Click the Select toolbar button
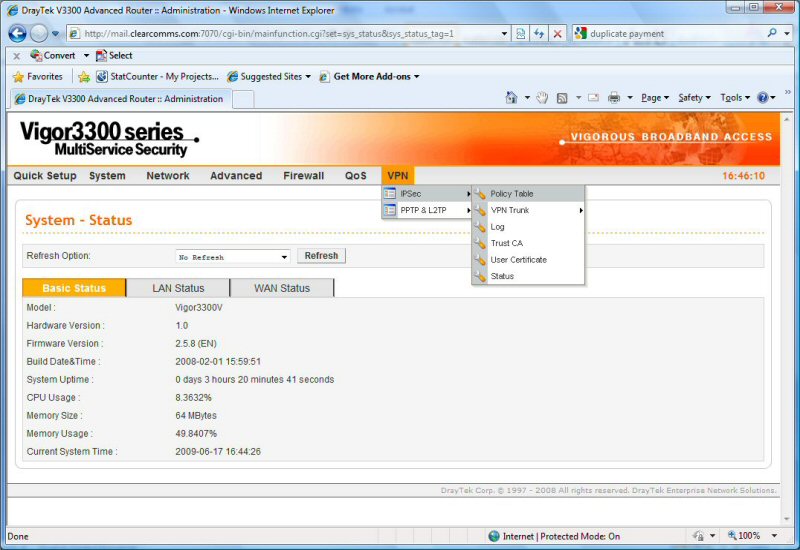The height and width of the screenshot is (550, 800). [x=114, y=55]
